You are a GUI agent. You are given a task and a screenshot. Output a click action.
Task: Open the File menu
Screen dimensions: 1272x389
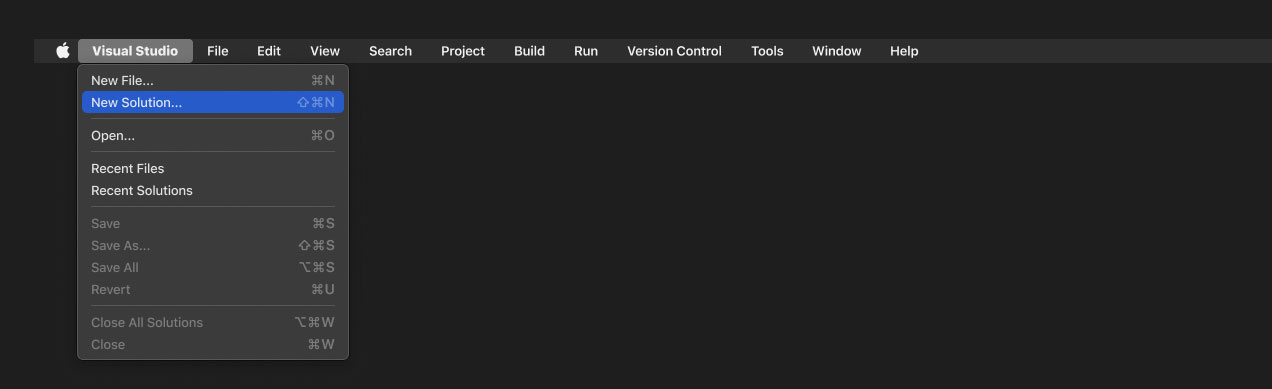pyautogui.click(x=218, y=51)
